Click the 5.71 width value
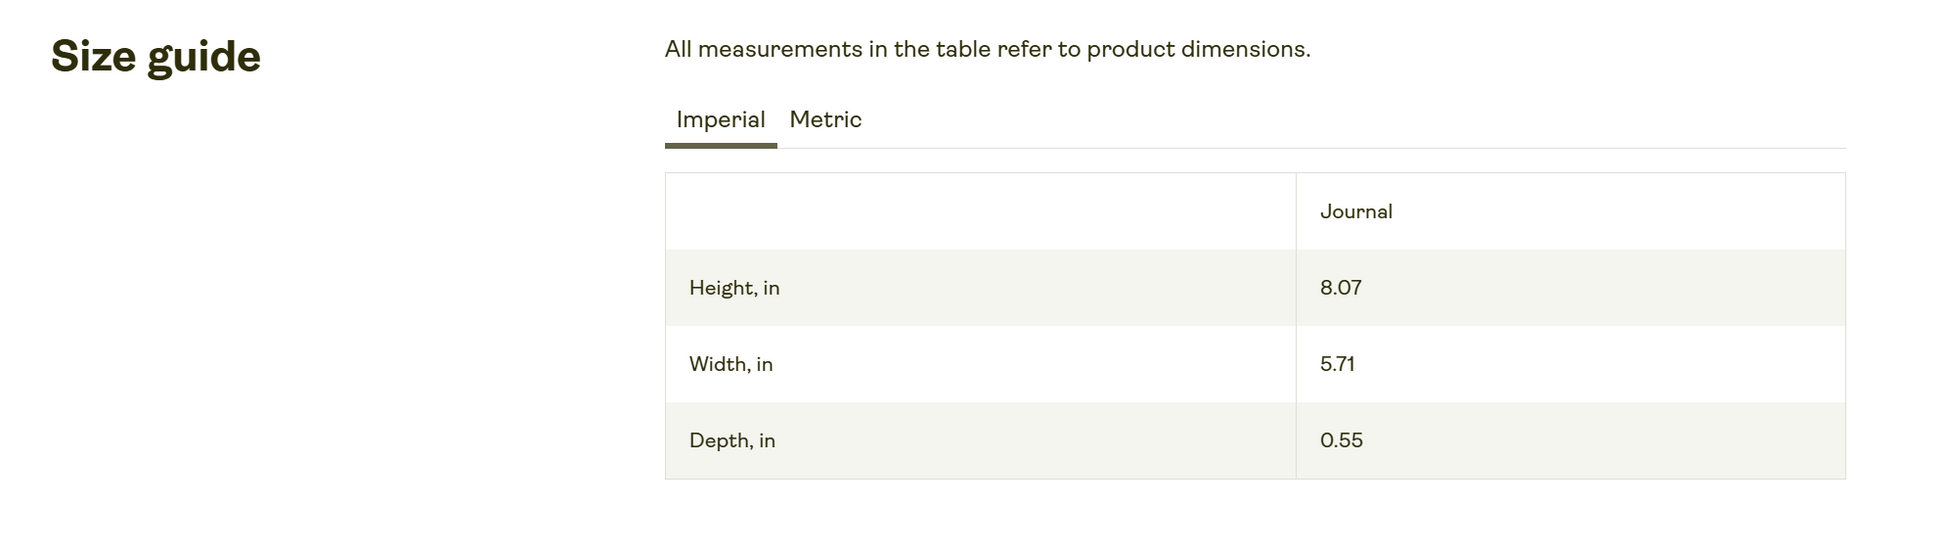Image resolution: width=1946 pixels, height=553 pixels. [1337, 364]
